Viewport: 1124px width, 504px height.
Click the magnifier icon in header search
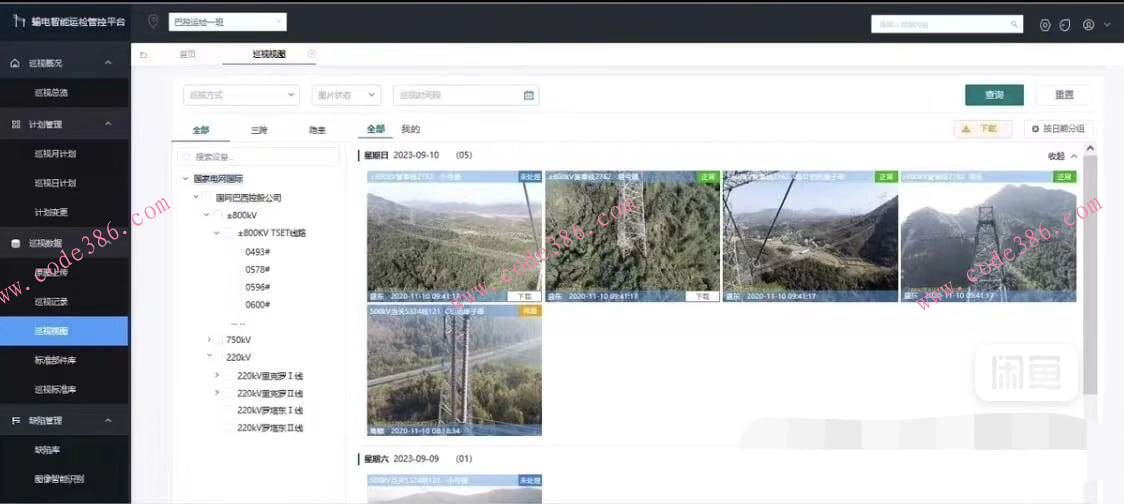click(x=1014, y=24)
